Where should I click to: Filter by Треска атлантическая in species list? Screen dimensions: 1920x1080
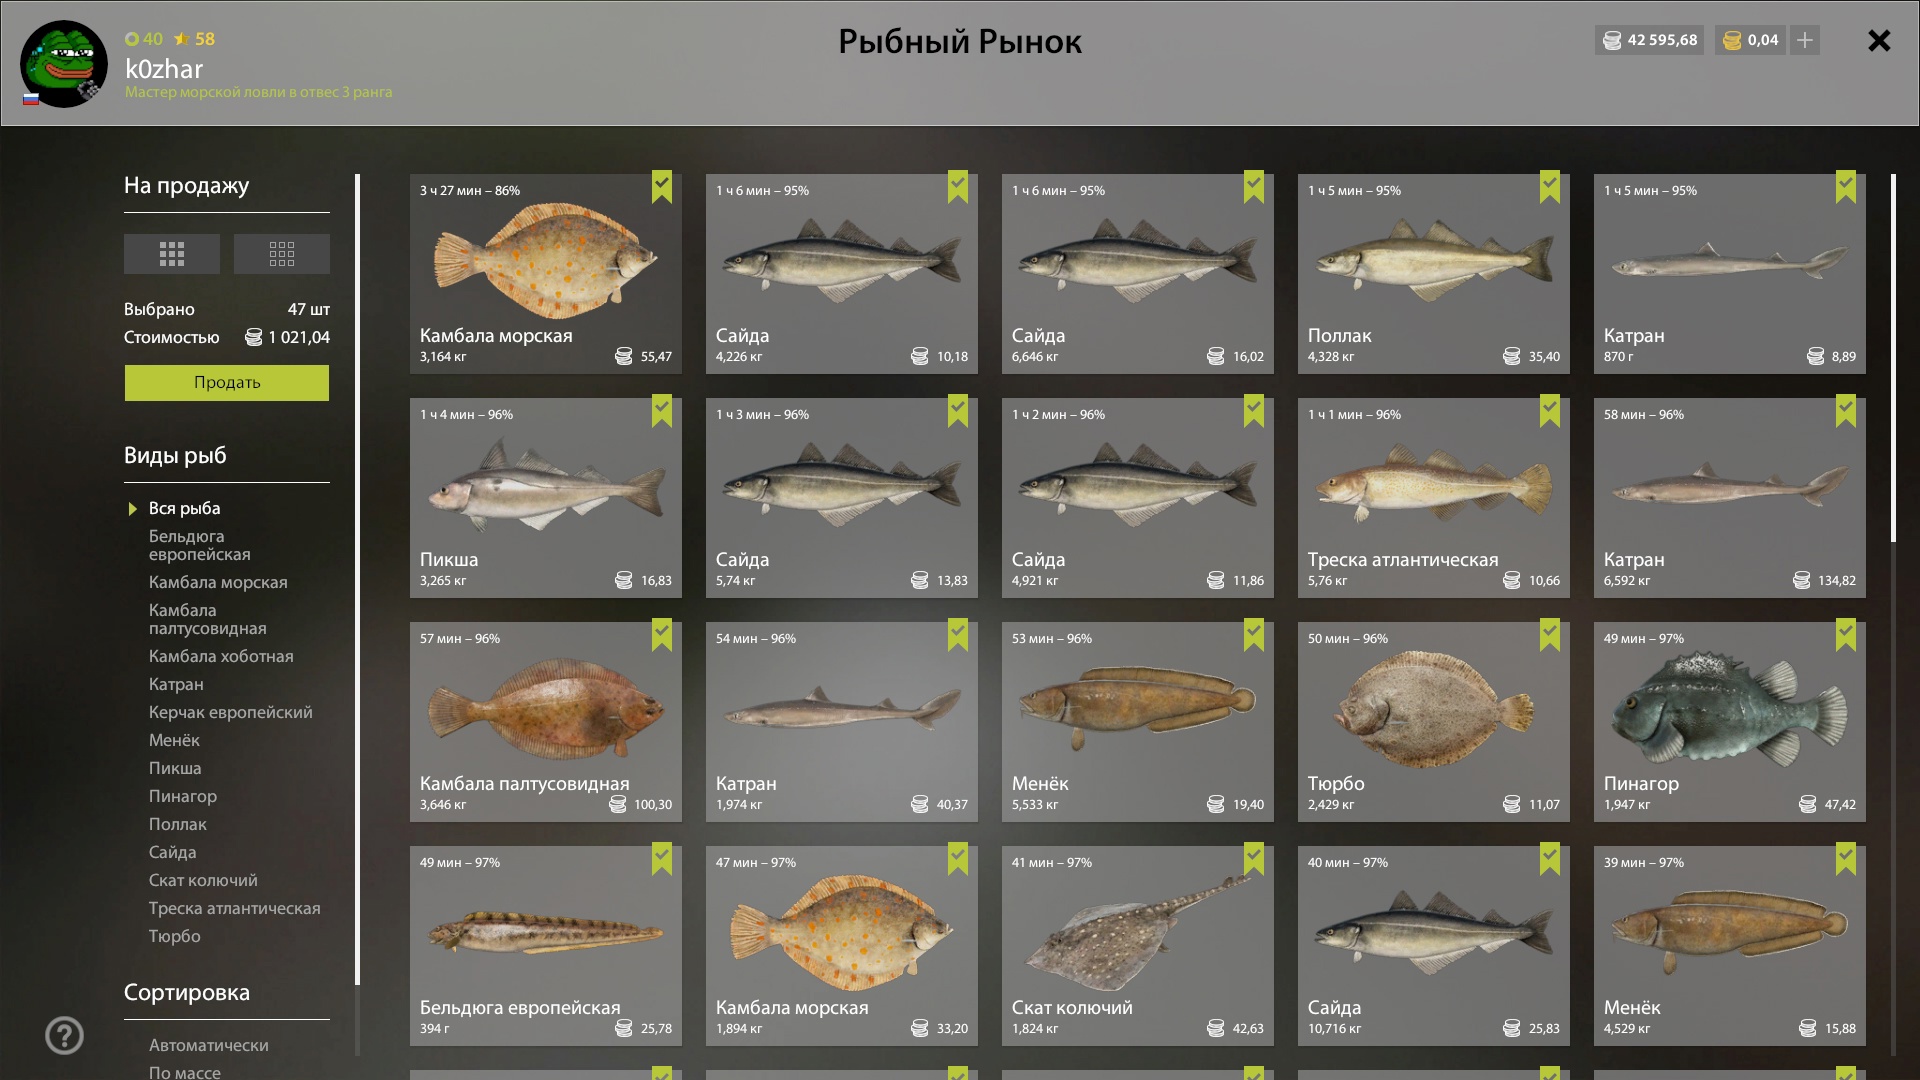[x=235, y=908]
